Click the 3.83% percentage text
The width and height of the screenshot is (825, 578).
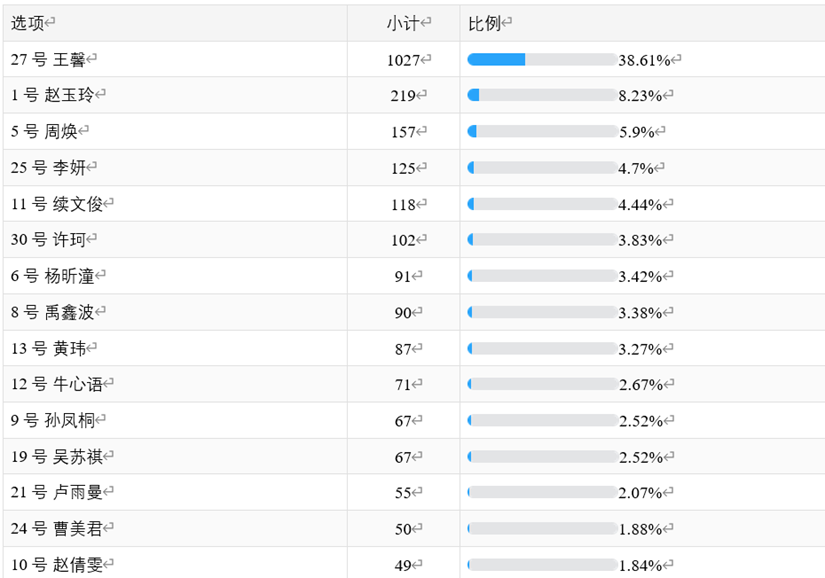pos(641,241)
